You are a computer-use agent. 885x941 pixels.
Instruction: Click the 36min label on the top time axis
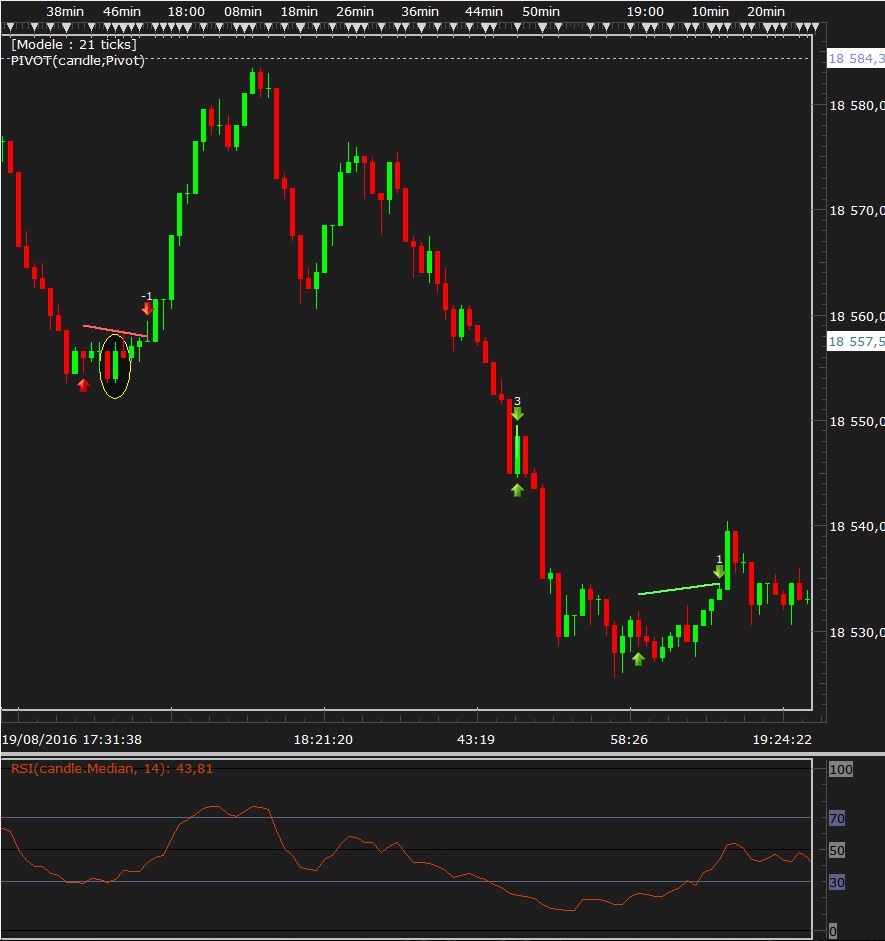click(x=420, y=11)
